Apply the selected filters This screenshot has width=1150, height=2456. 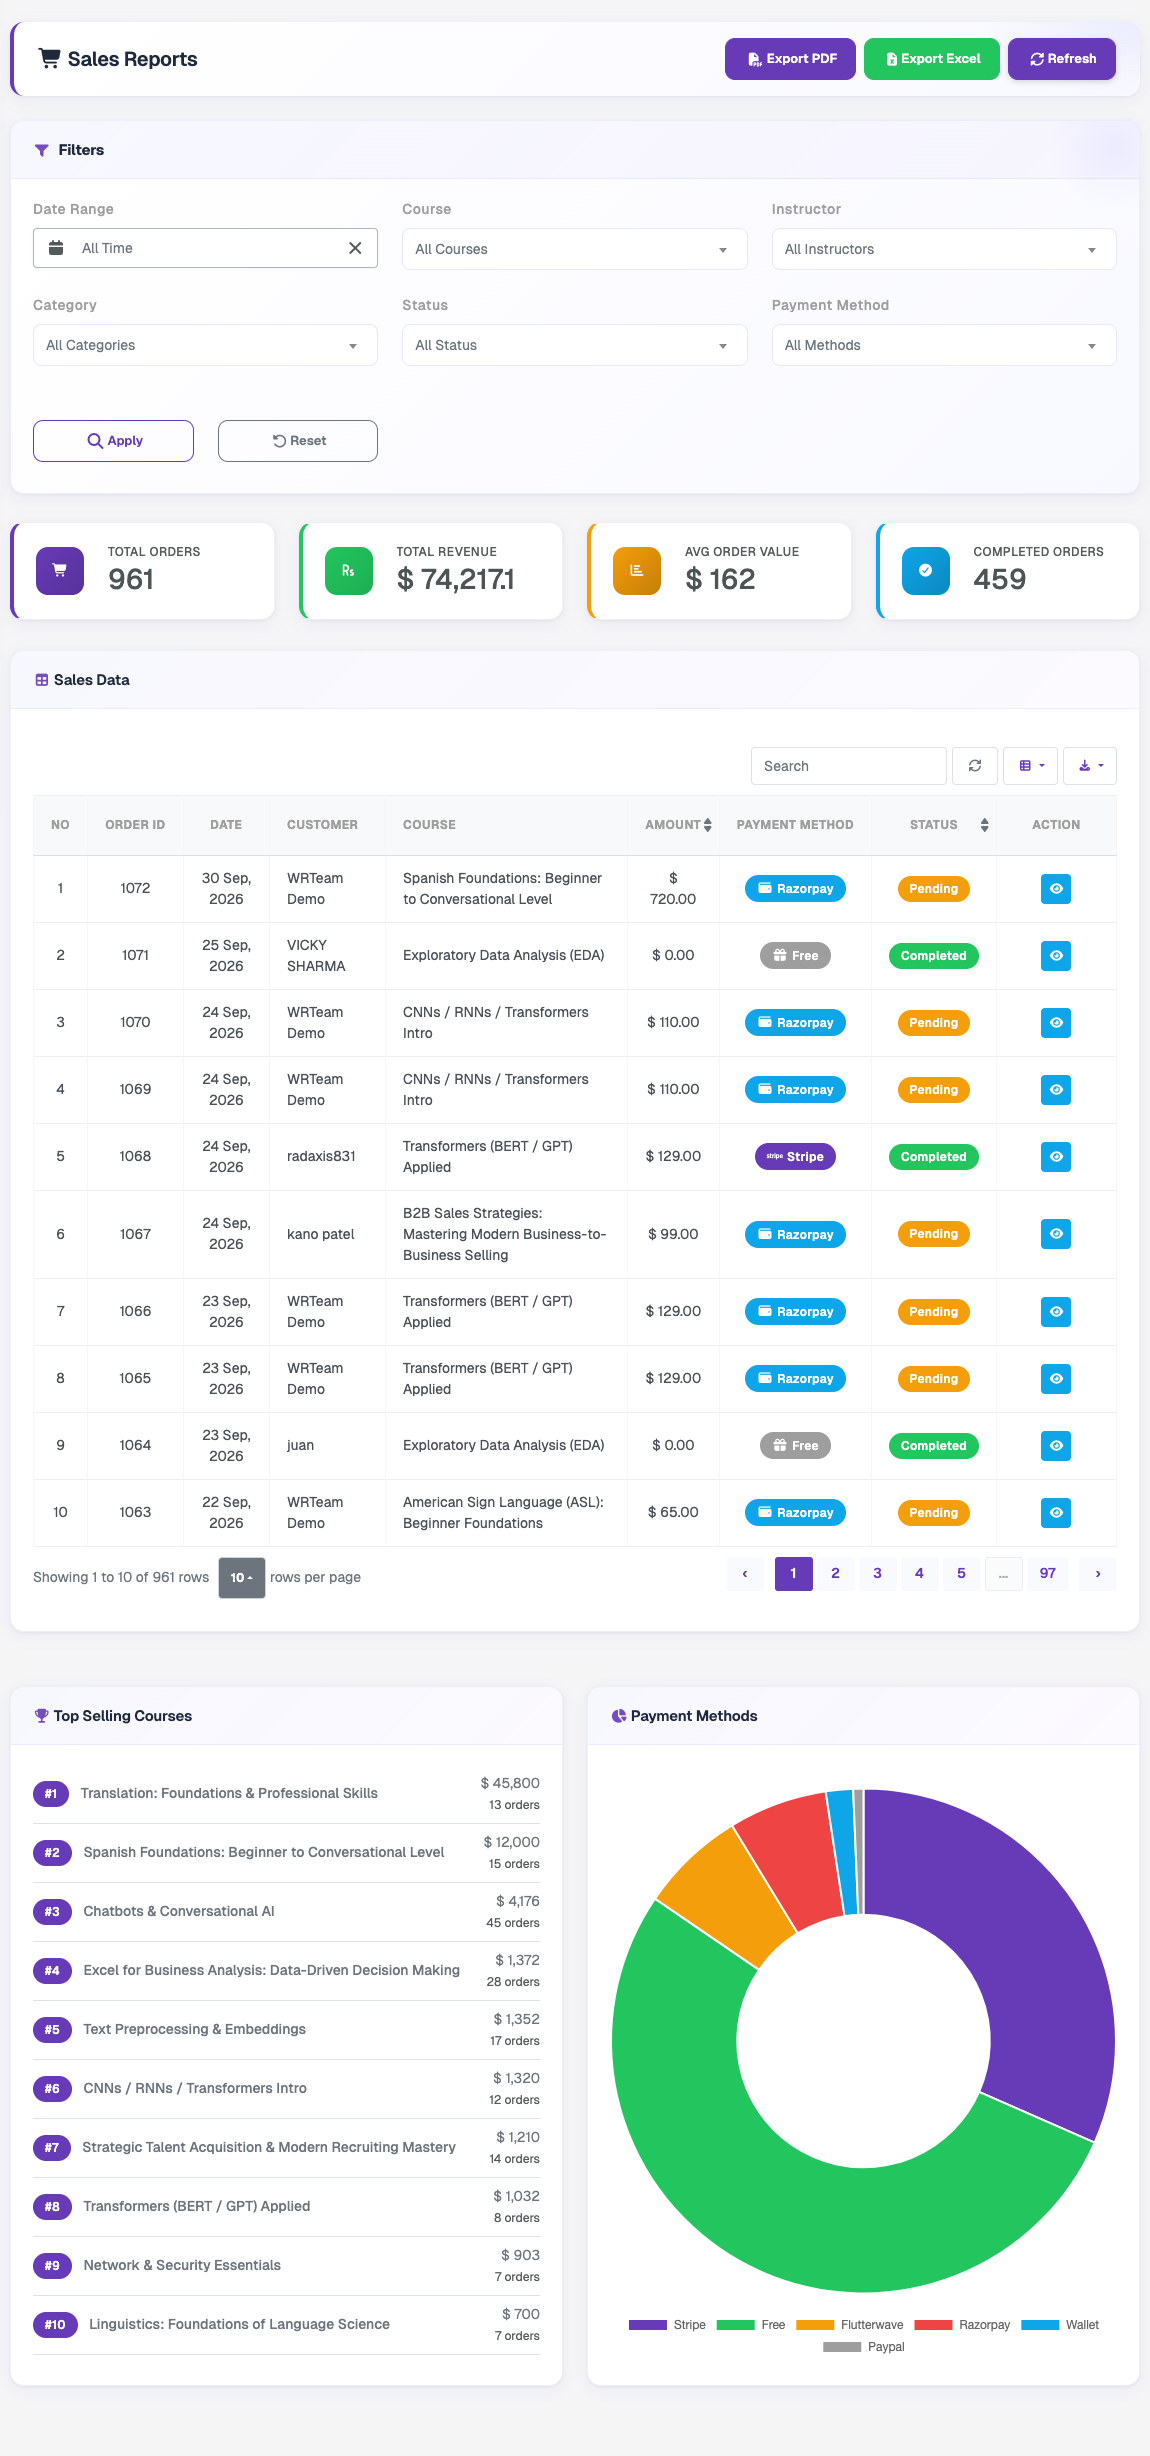113,441
